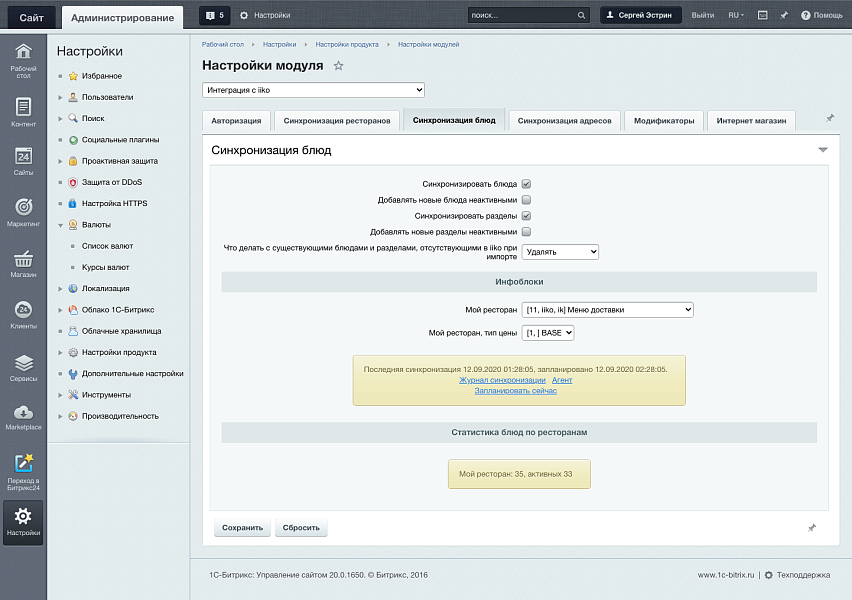Click the Маркетинг target icon
This screenshot has width=852, height=600.
[23, 208]
